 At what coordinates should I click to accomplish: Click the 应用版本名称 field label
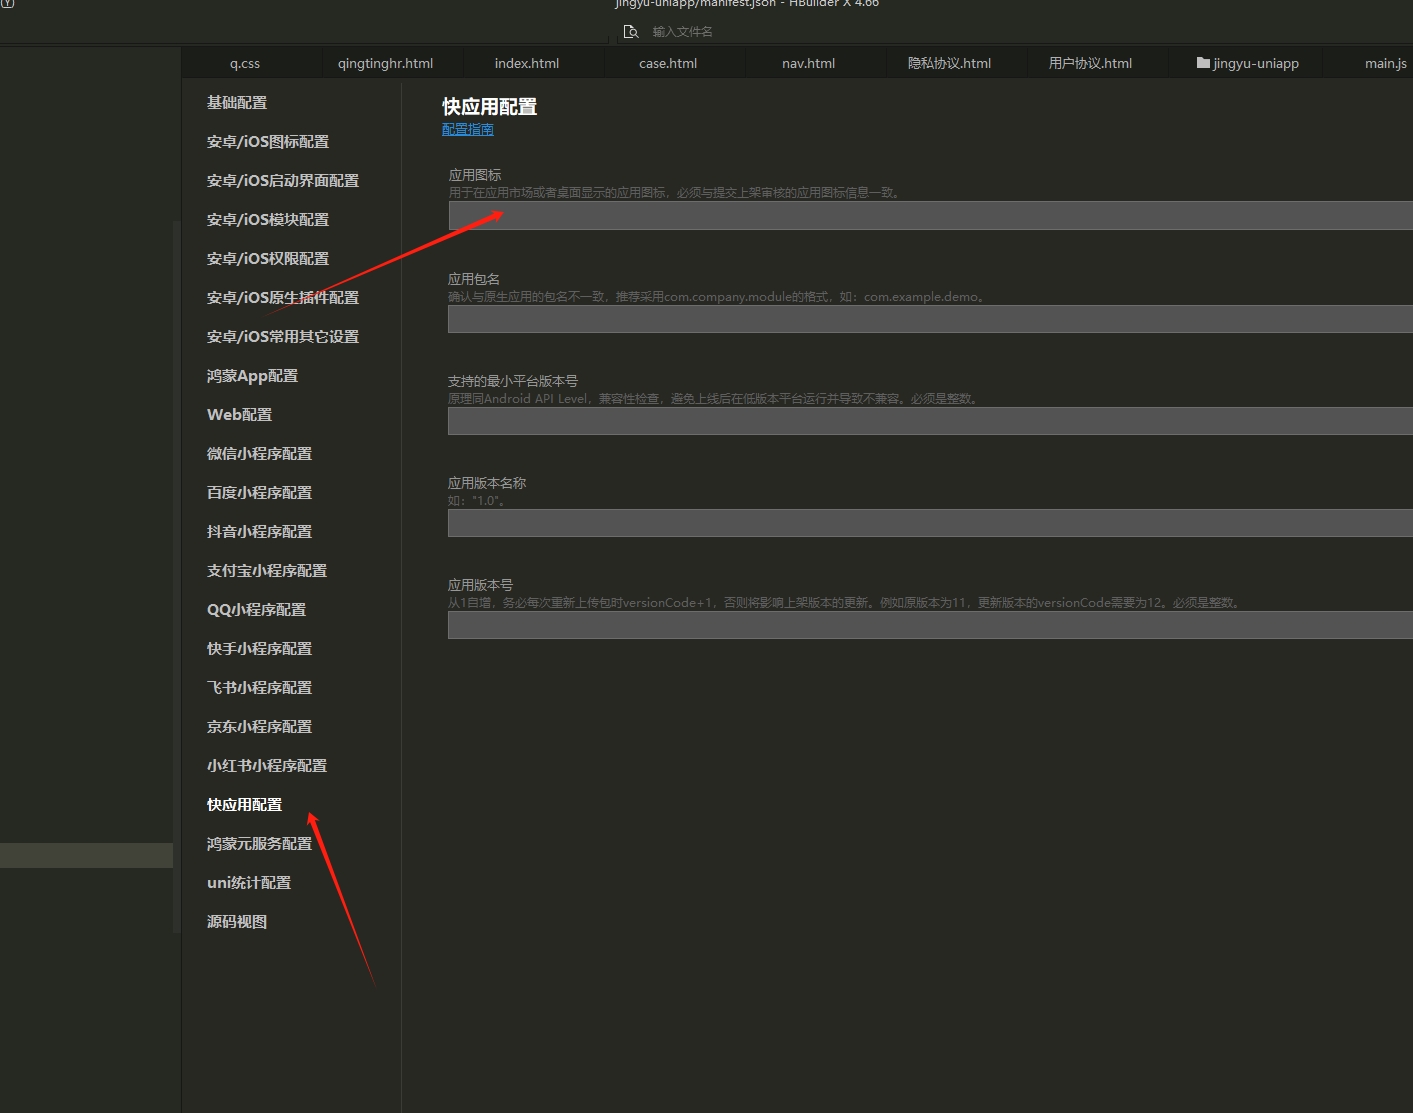(487, 483)
